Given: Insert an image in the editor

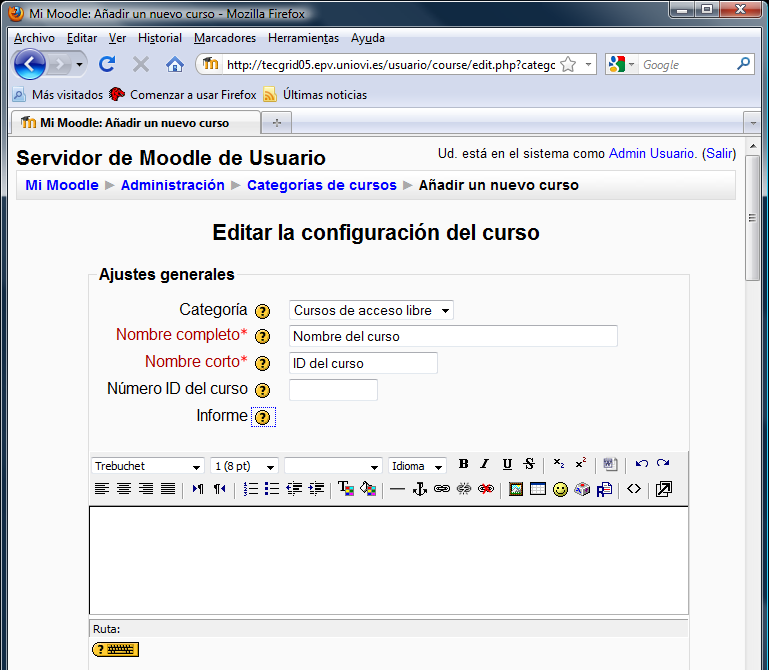Looking at the screenshot, I should [516, 489].
